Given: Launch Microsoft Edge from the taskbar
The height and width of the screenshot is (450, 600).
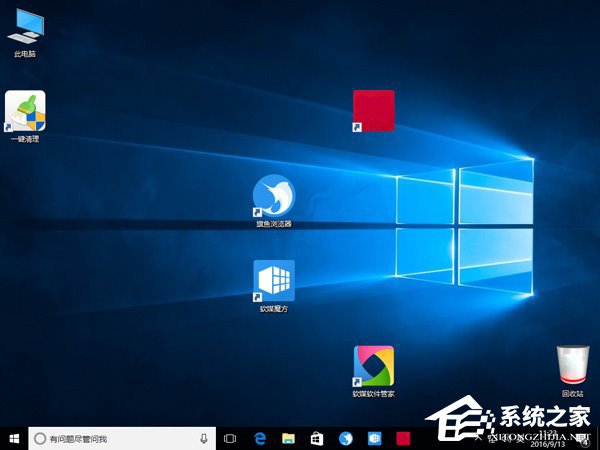Looking at the screenshot, I should click(260, 439).
